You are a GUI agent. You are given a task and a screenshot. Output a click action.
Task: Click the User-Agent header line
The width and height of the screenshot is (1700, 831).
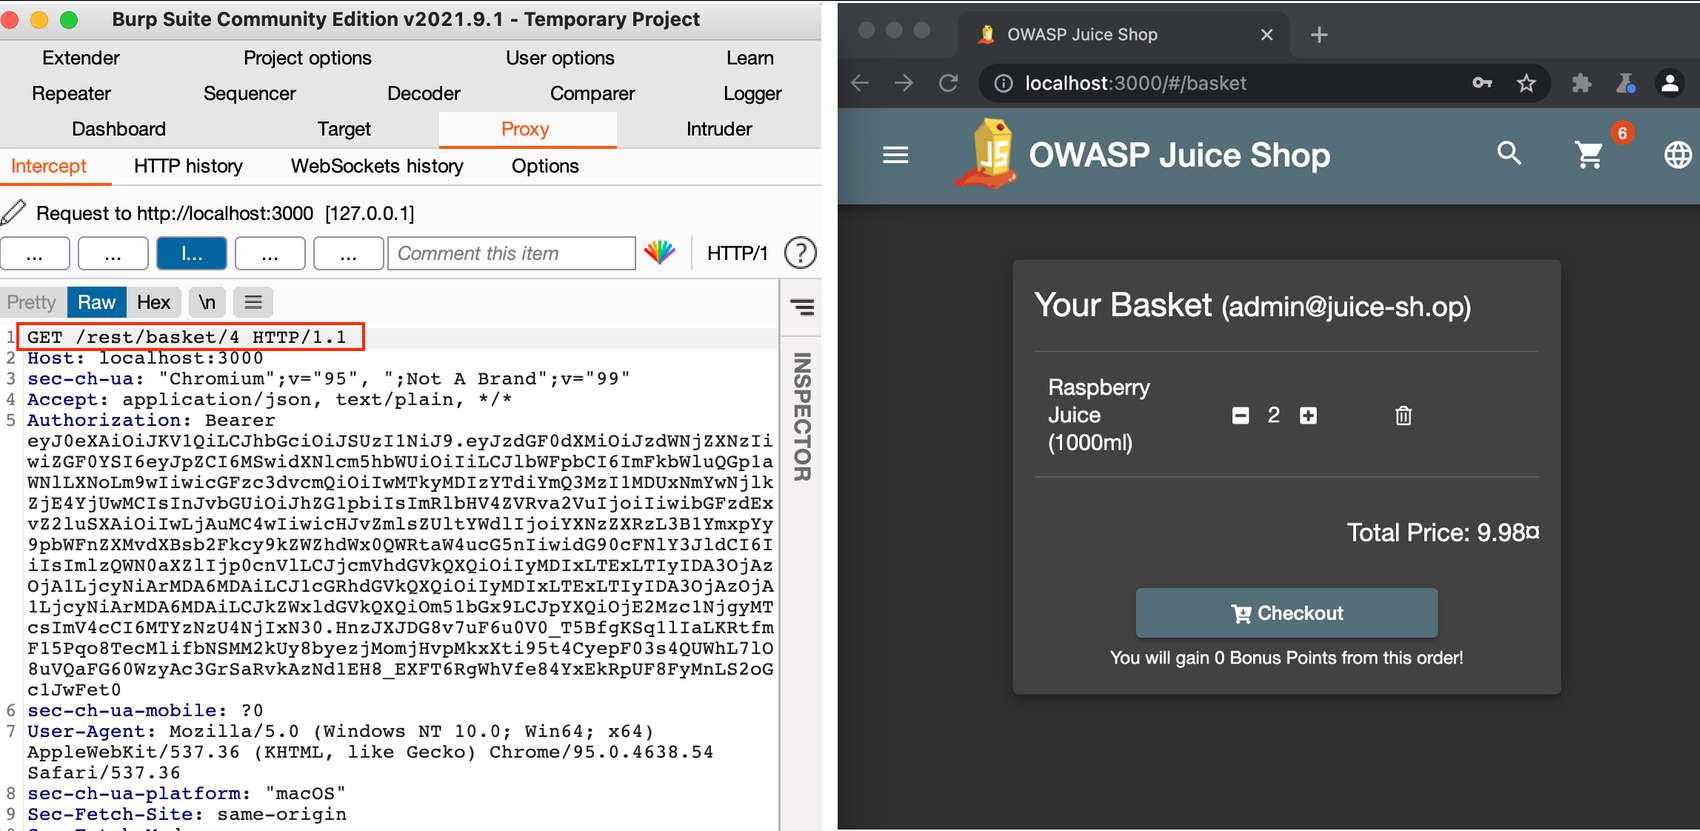pos(340,731)
